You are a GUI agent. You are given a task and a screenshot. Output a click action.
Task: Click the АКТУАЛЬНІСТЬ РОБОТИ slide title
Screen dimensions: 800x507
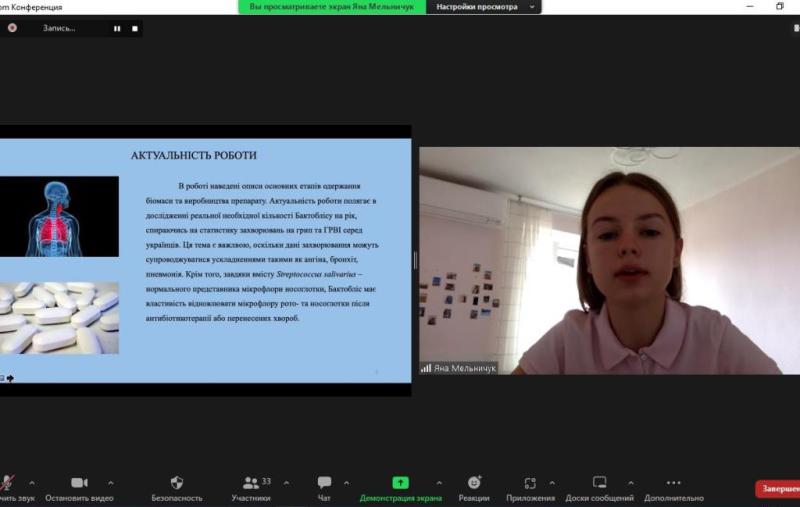(193, 156)
